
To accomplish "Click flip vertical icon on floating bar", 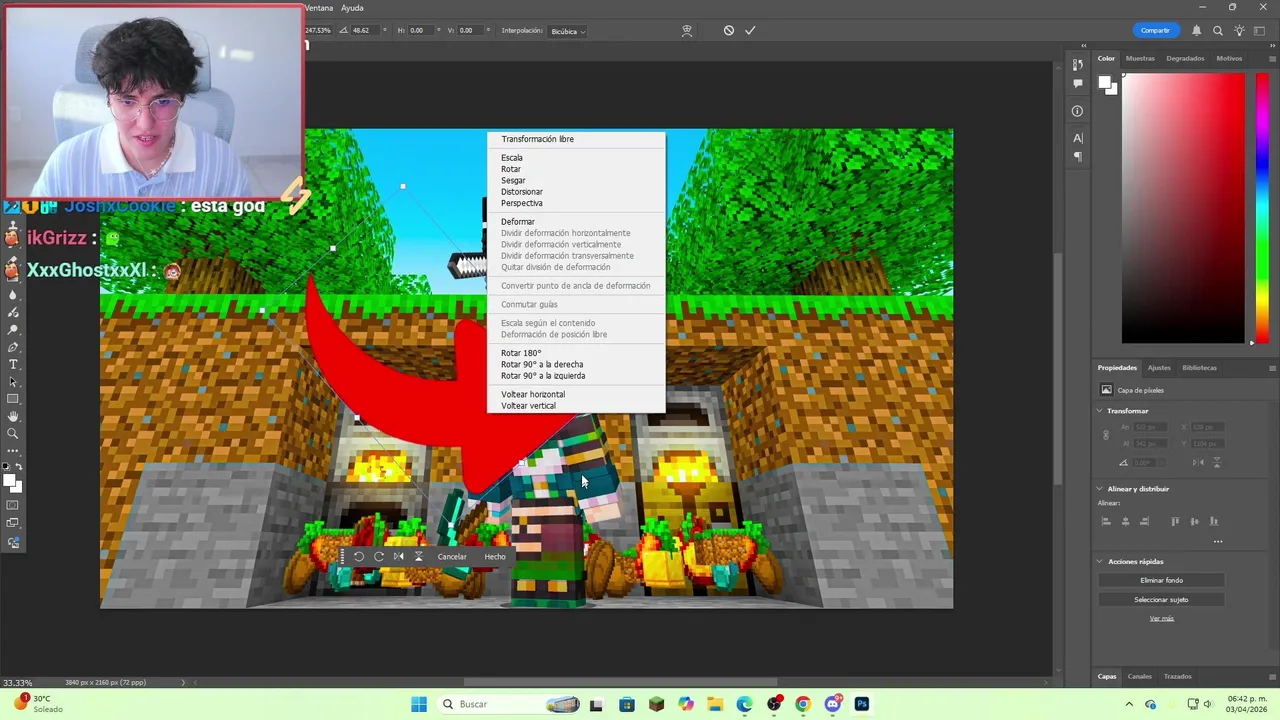I will click(419, 557).
